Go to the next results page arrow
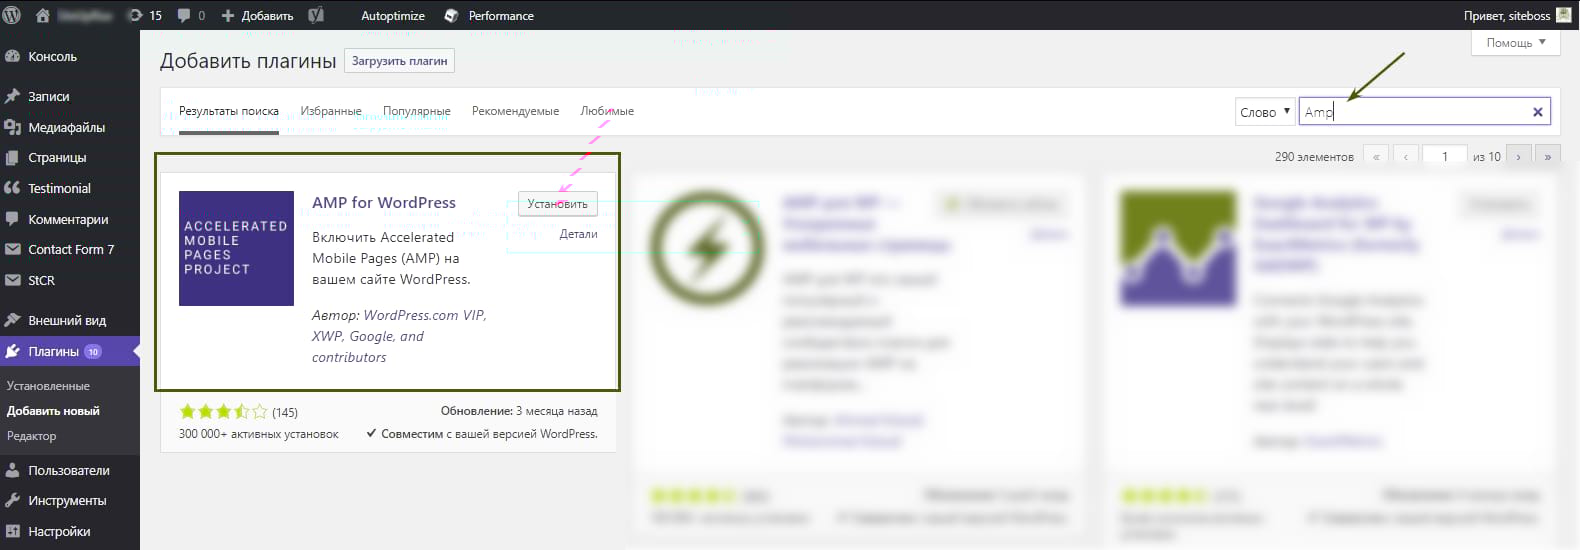The width and height of the screenshot is (1580, 550). pyautogui.click(x=1518, y=156)
